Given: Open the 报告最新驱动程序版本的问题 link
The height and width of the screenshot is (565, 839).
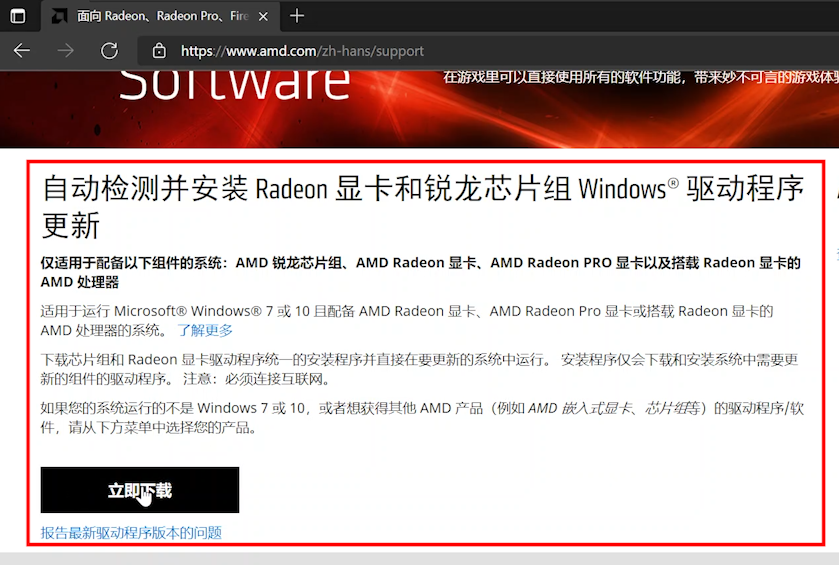Looking at the screenshot, I should point(131,533).
